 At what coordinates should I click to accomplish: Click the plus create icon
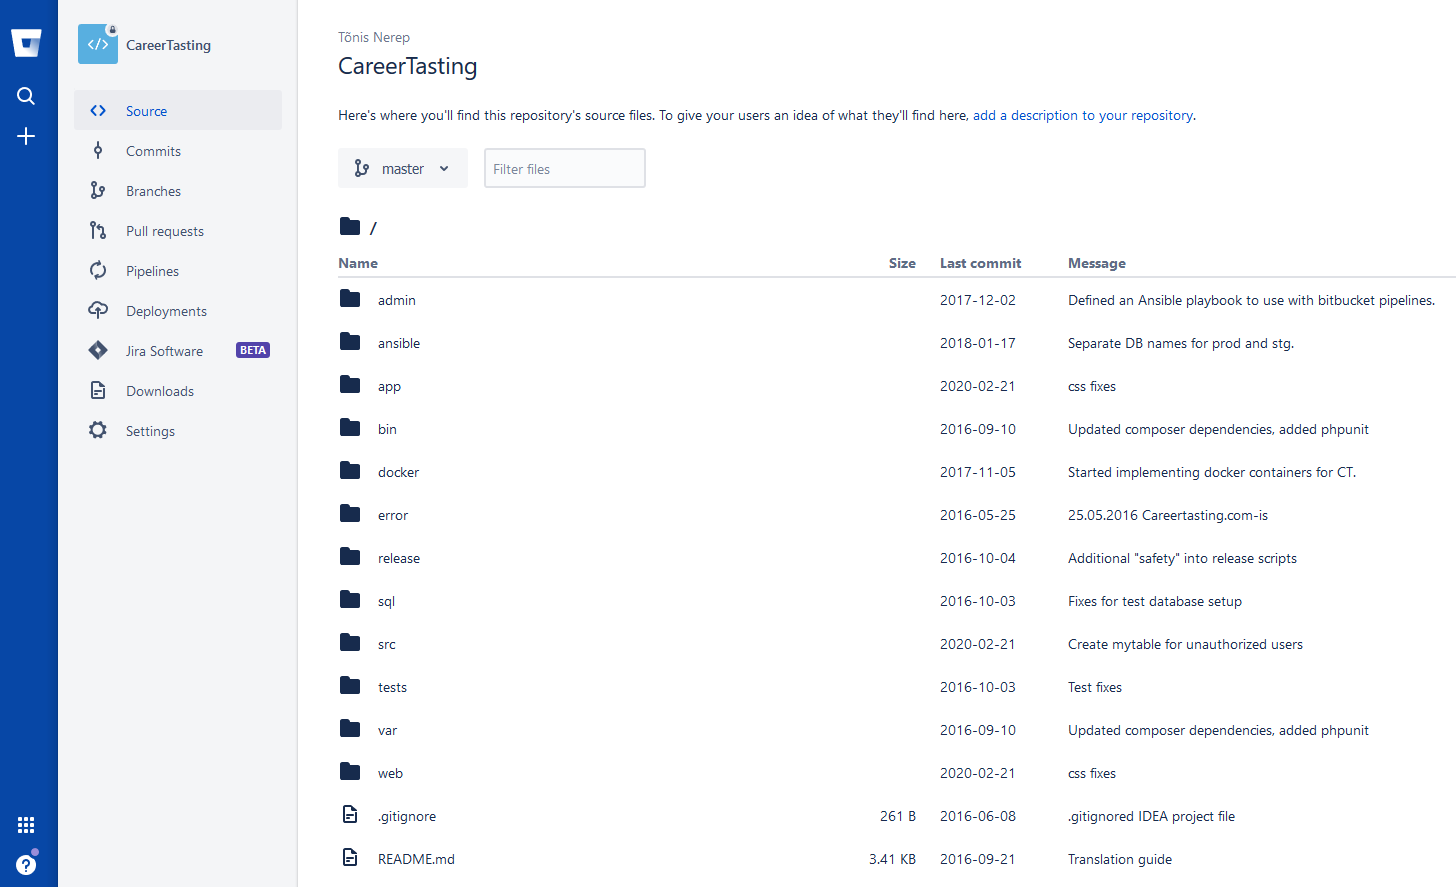pyautogui.click(x=26, y=136)
